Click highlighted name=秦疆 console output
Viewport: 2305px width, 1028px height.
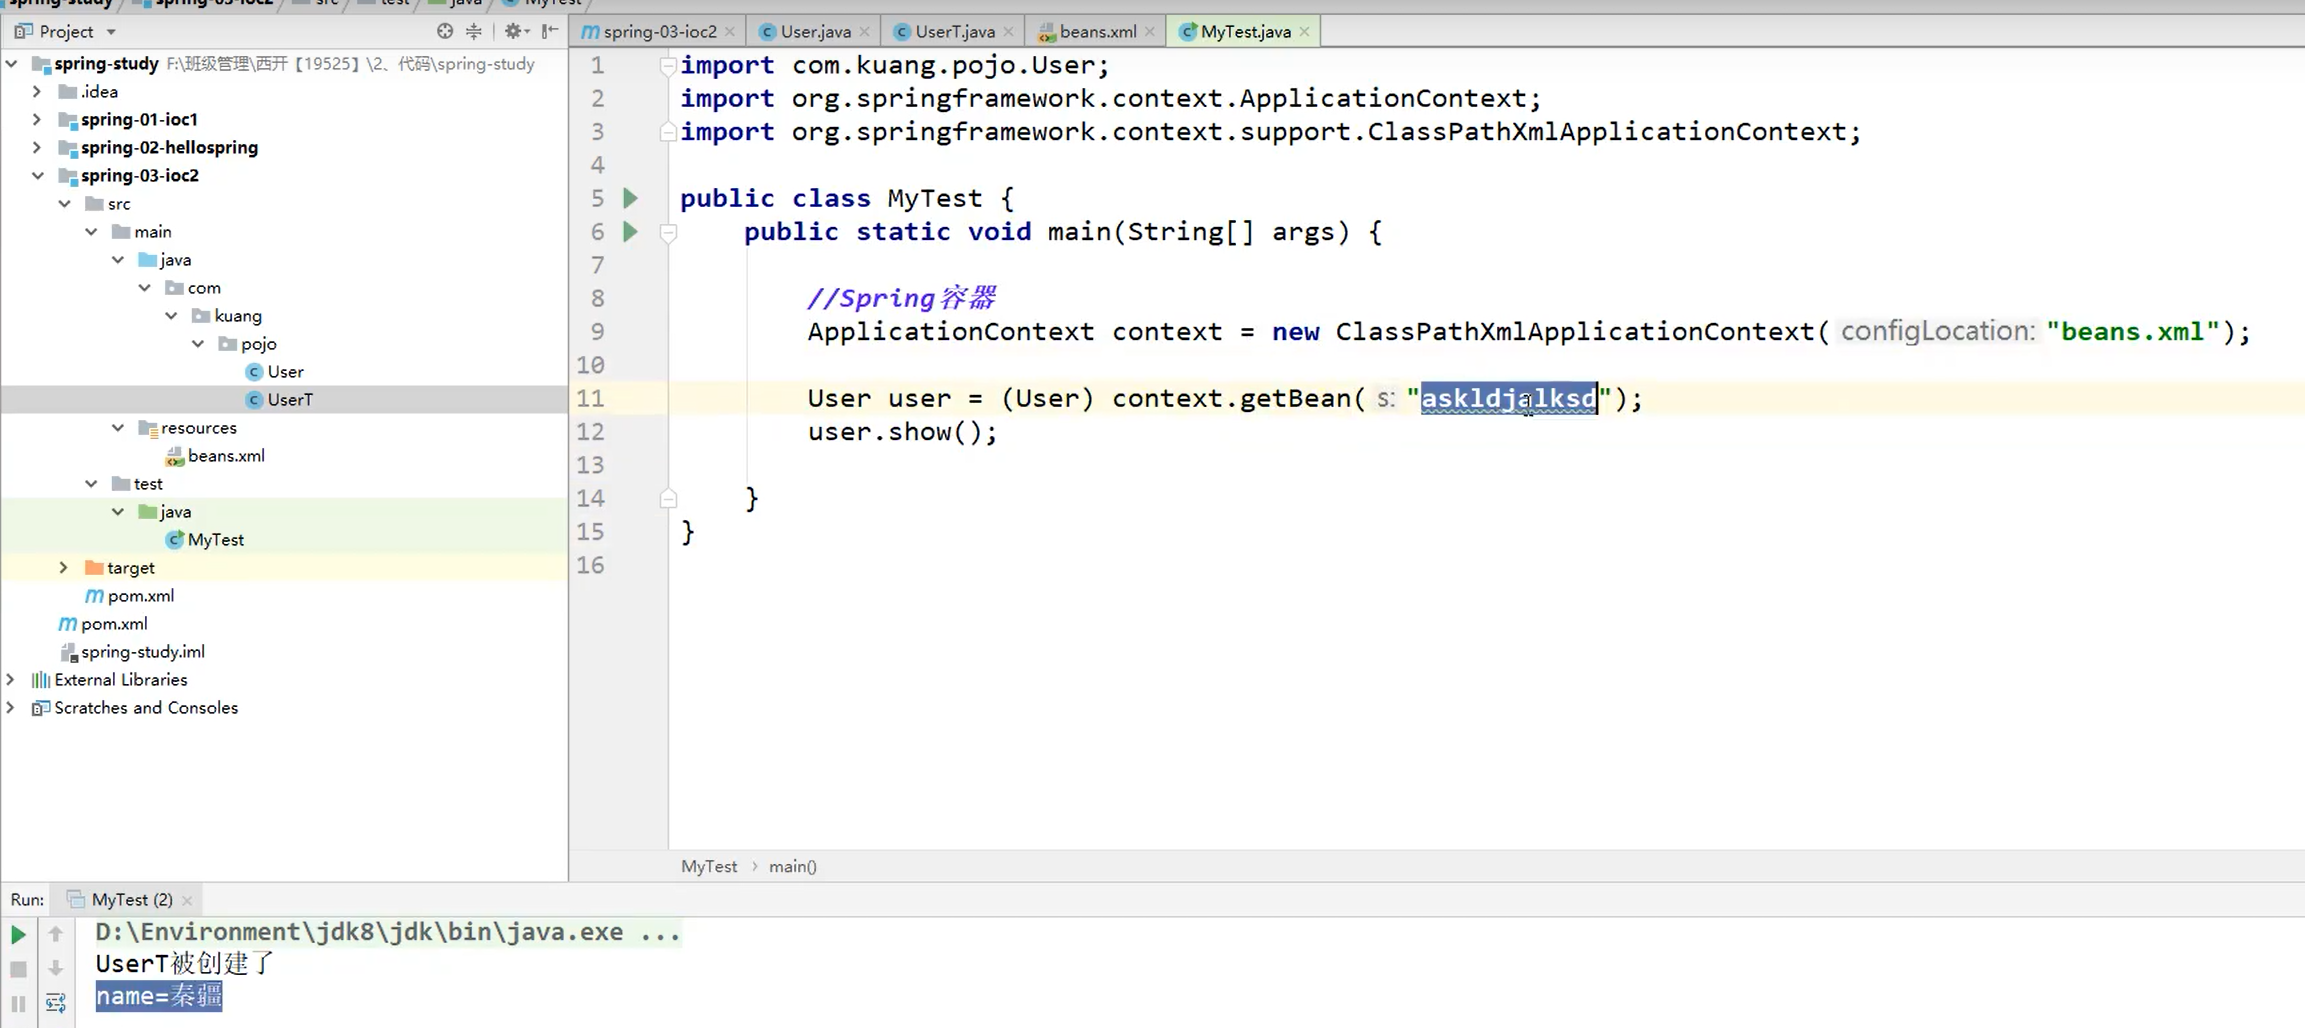[x=159, y=996]
